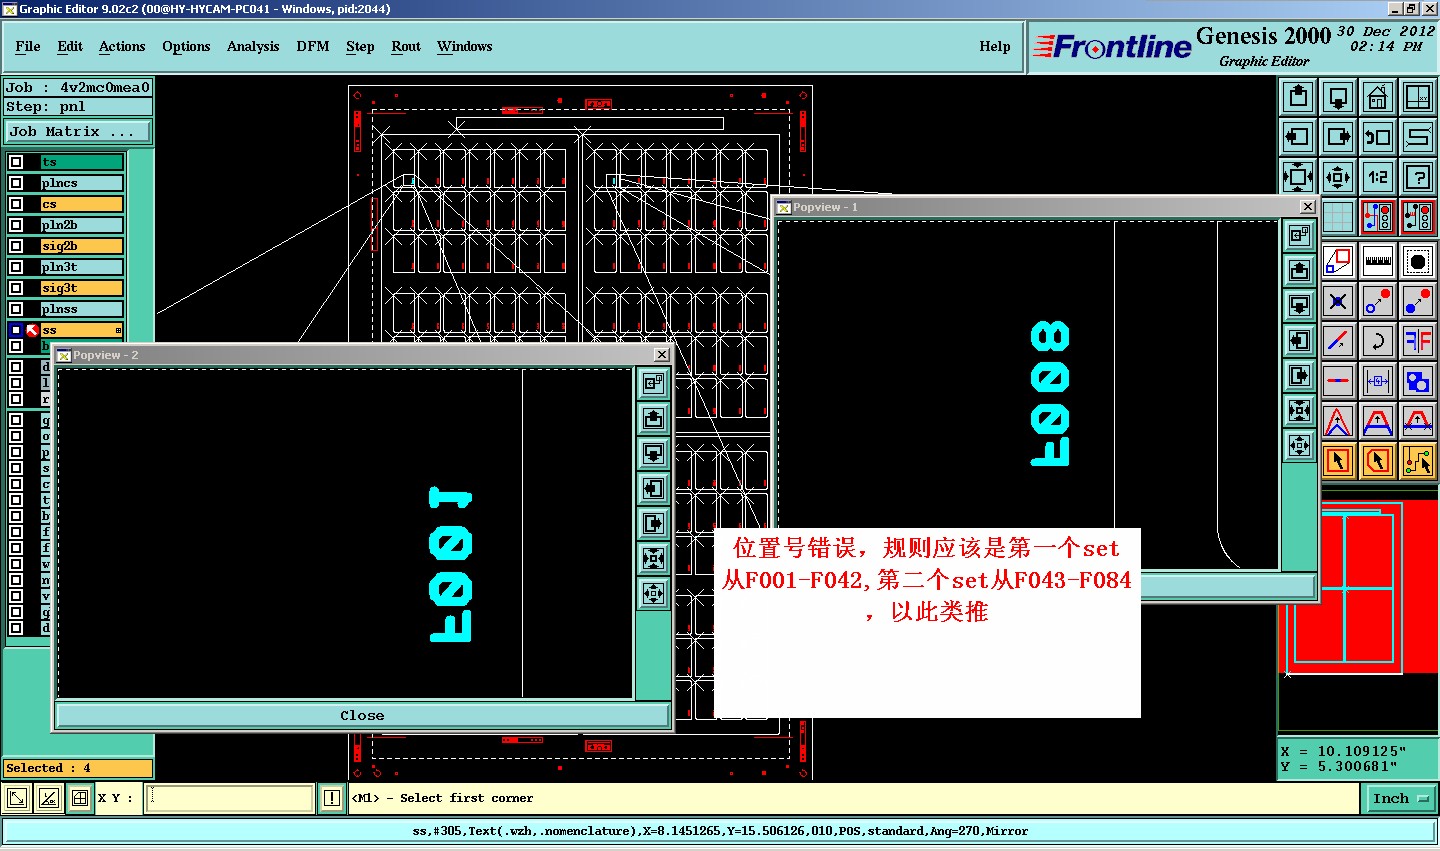Image resolution: width=1440 pixels, height=851 pixels.
Task: Open the DFM menu
Action: pyautogui.click(x=313, y=46)
